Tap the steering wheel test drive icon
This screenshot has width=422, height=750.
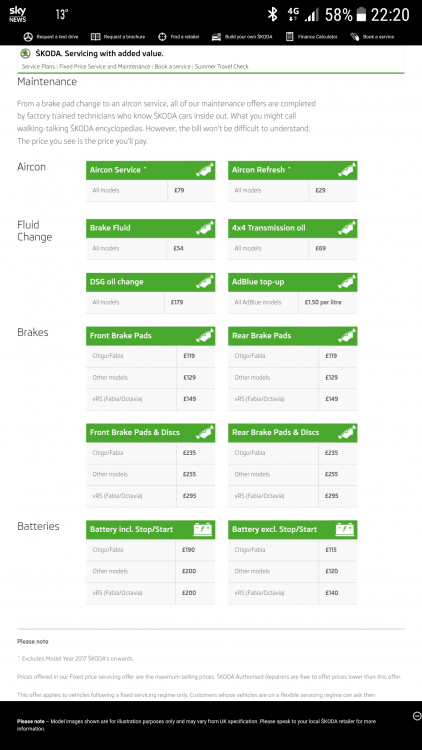point(28,37)
